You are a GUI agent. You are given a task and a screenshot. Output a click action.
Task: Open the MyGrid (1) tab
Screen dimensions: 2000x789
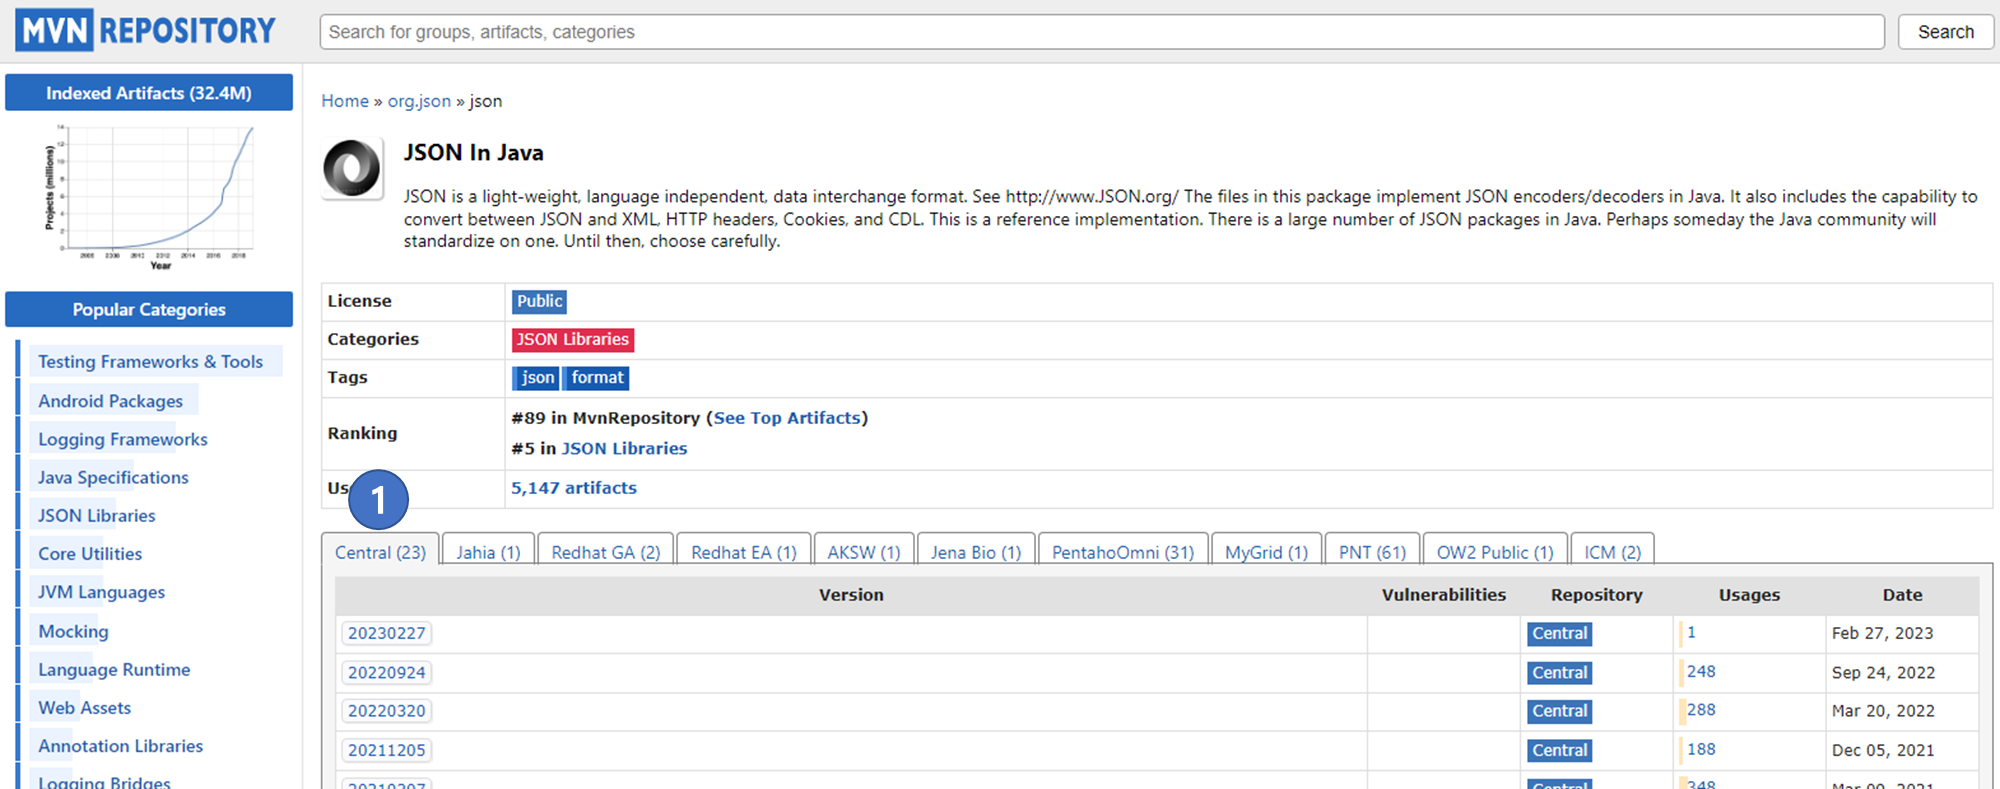point(1266,552)
